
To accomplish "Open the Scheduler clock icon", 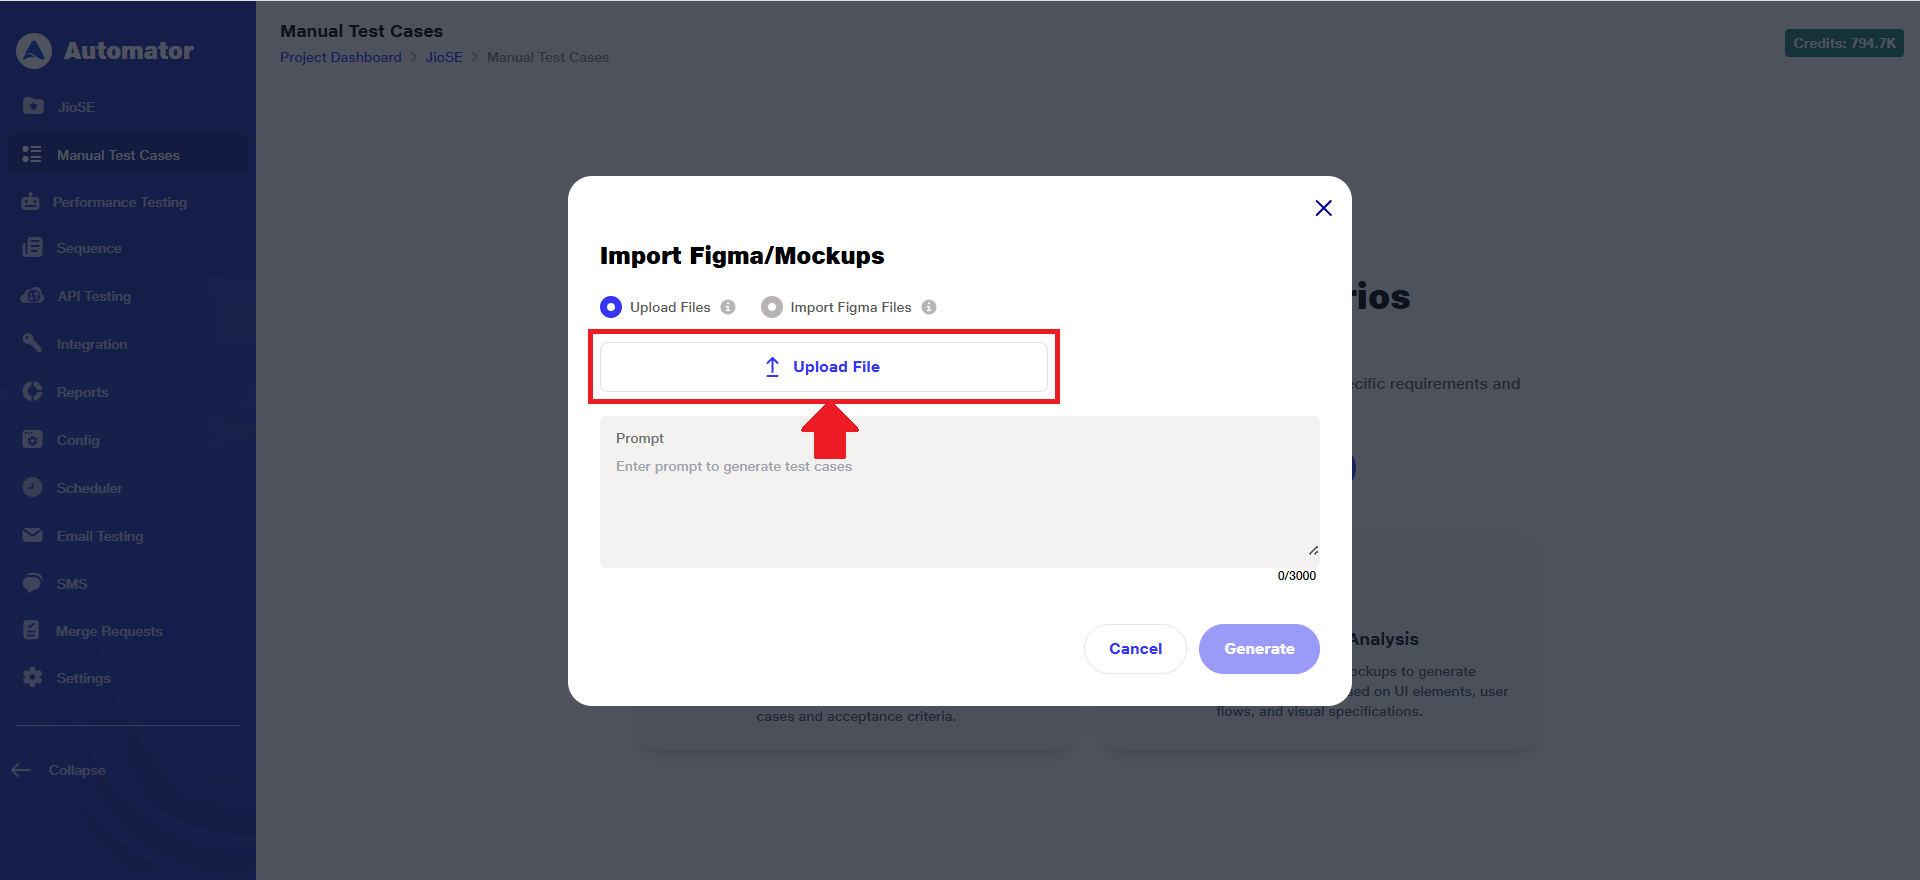I will point(33,488).
